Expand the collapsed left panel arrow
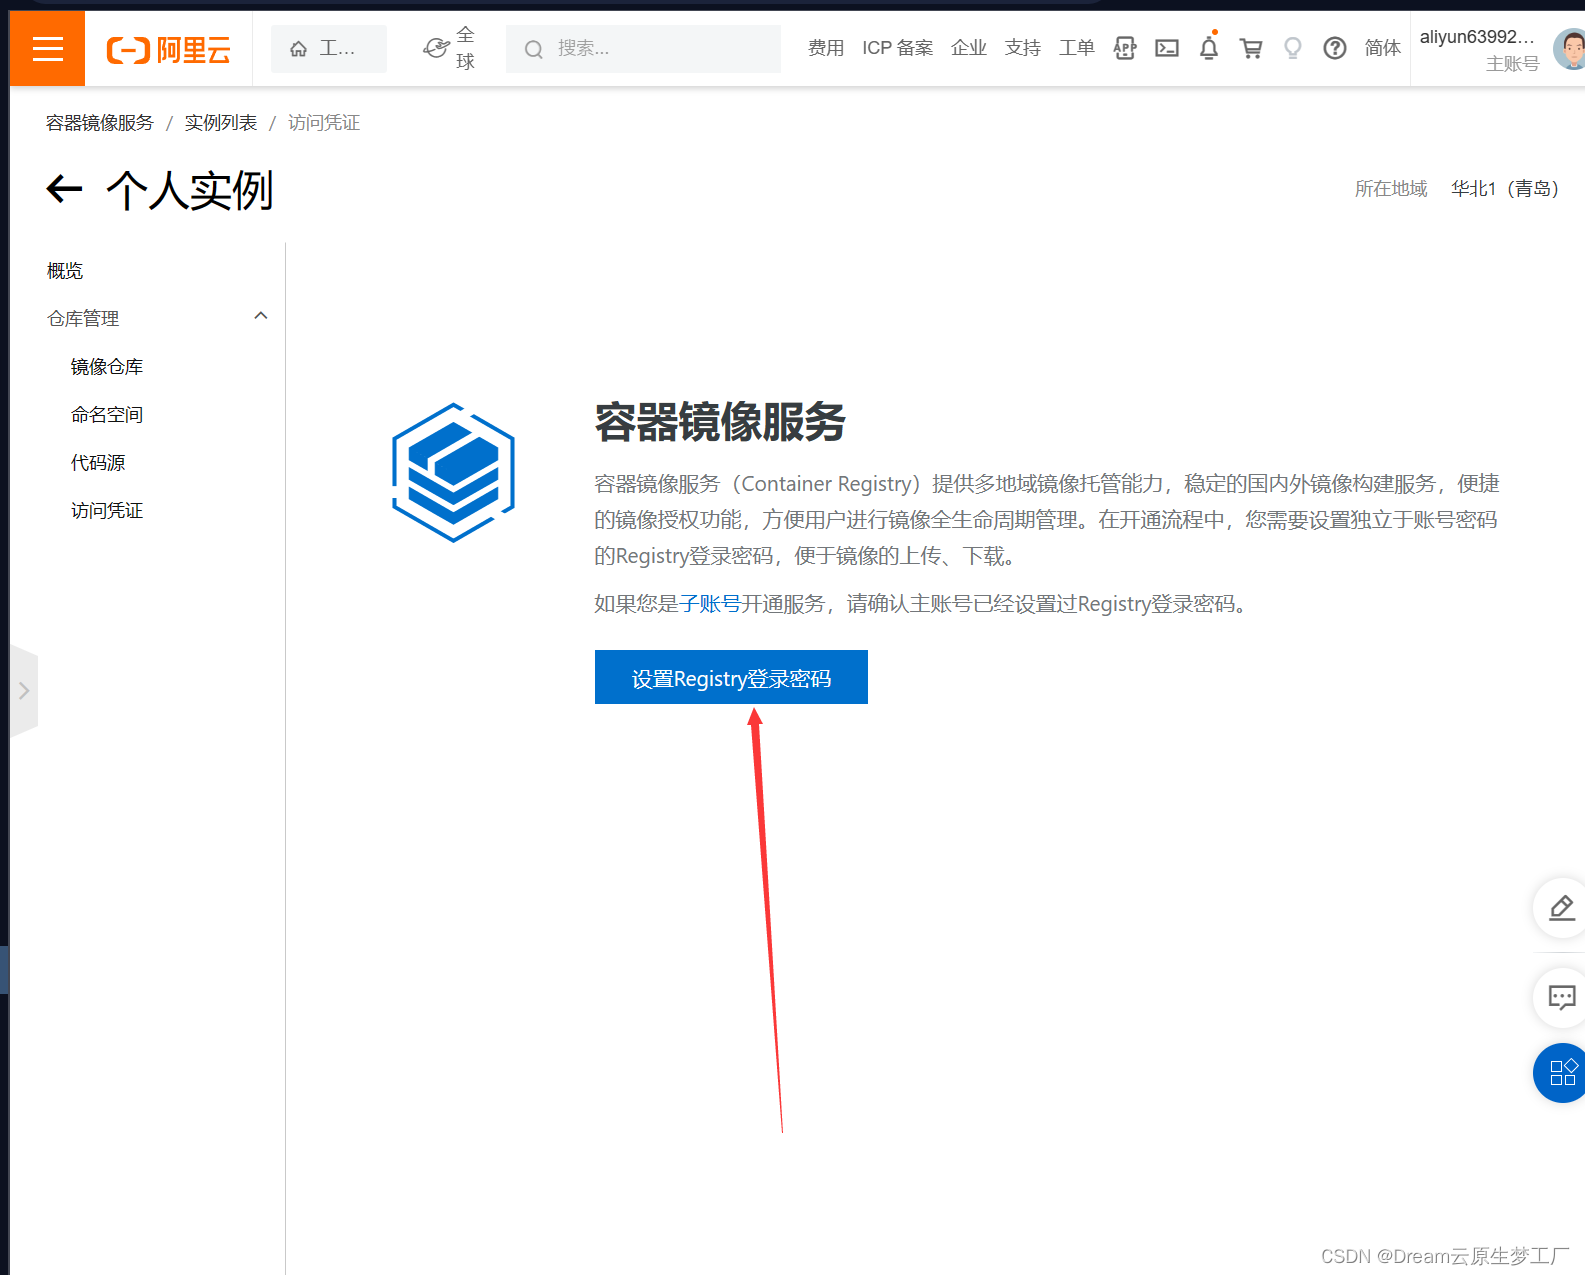1585x1275 pixels. (x=24, y=691)
